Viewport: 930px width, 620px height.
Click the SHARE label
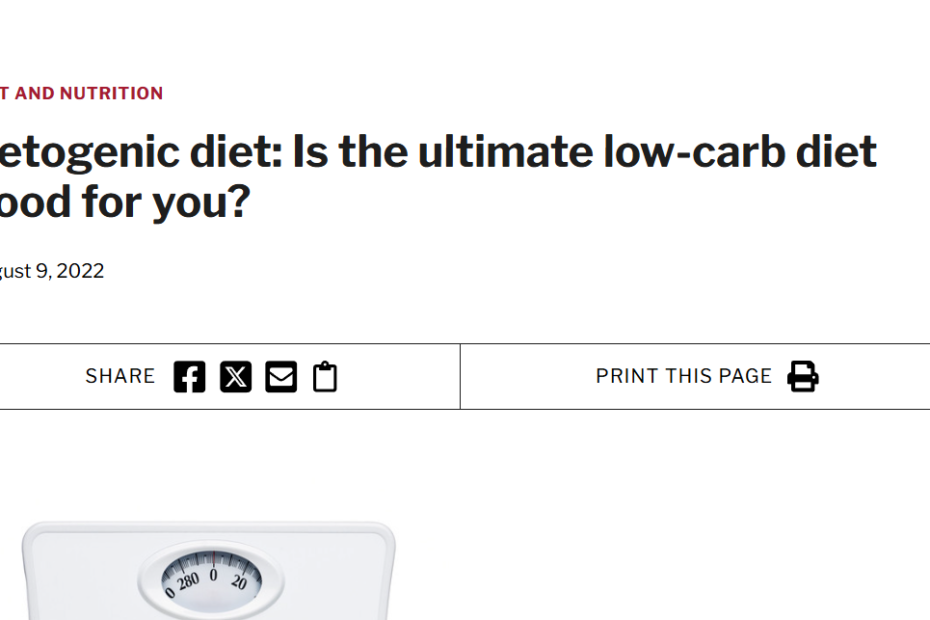click(120, 377)
